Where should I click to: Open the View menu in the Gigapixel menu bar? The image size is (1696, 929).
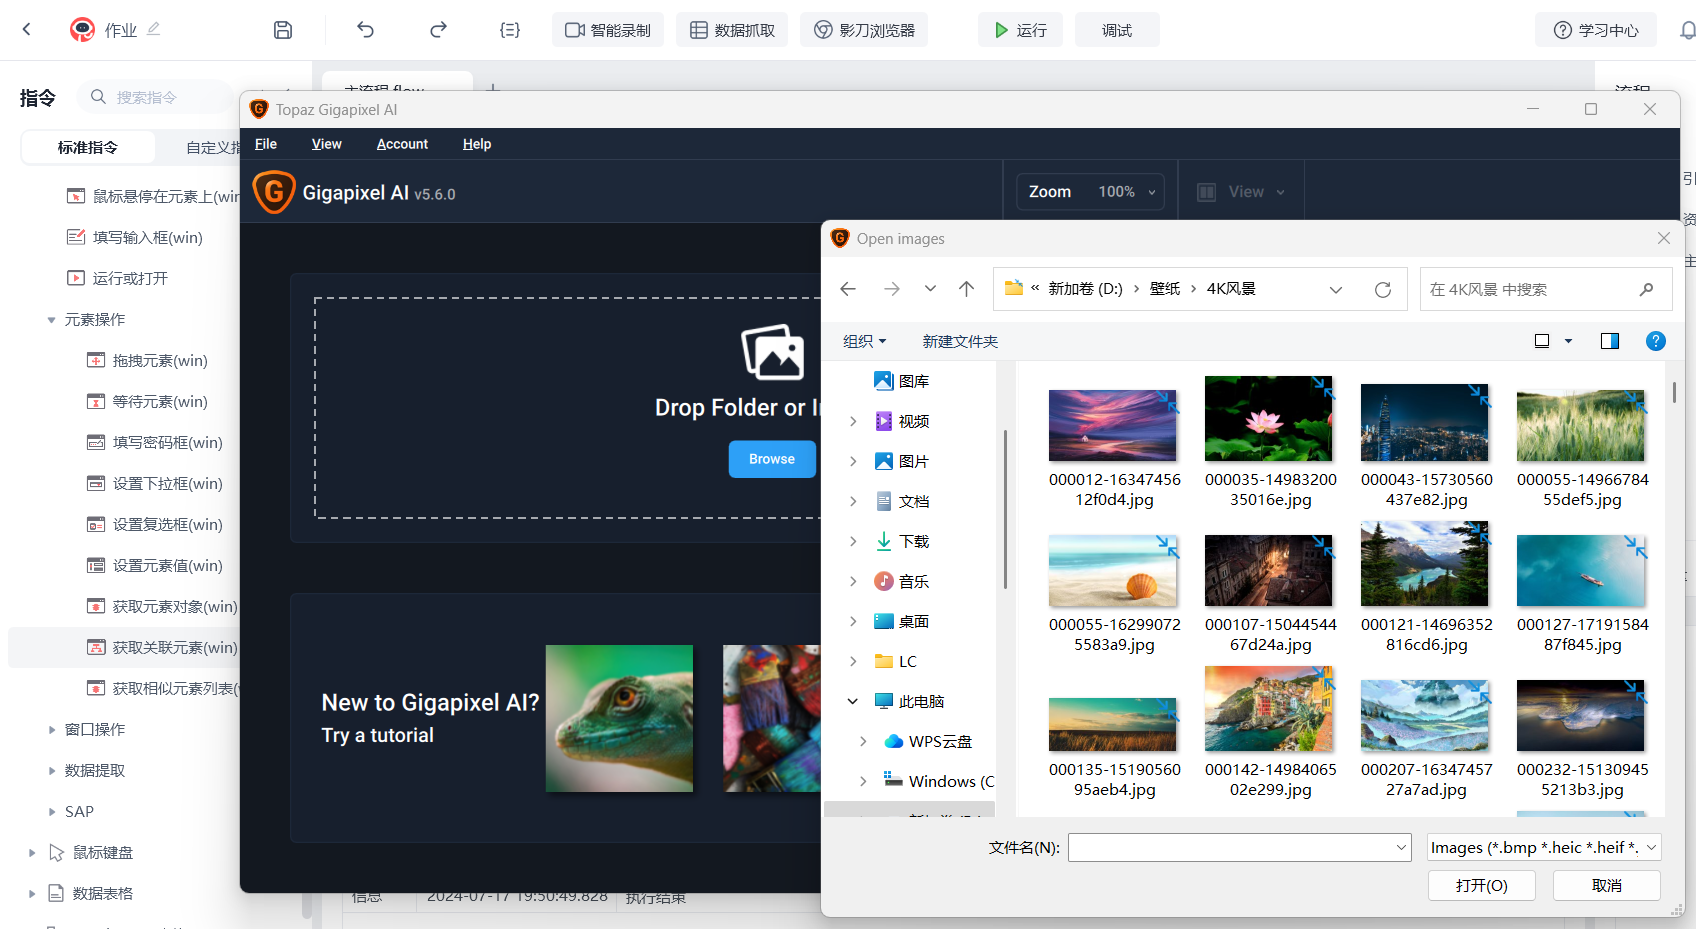pyautogui.click(x=327, y=144)
